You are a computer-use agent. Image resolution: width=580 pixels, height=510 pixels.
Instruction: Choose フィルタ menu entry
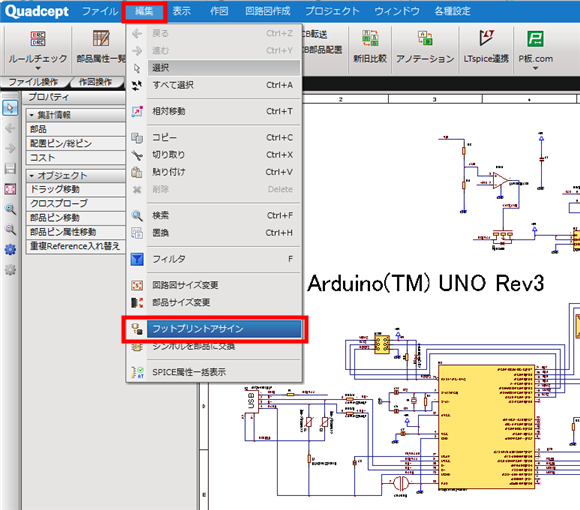coord(224,259)
